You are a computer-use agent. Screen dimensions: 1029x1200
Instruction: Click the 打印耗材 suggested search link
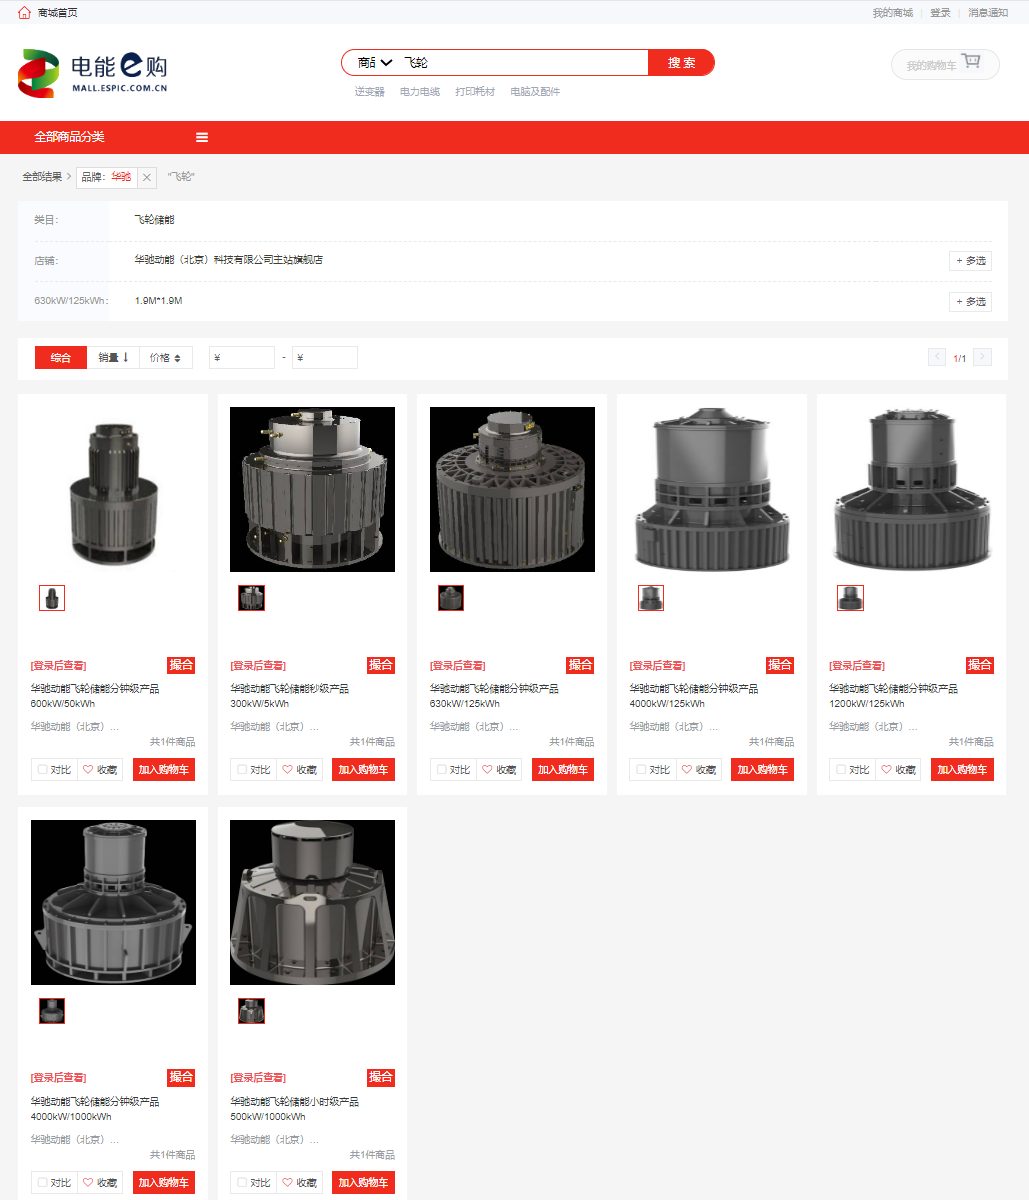pyautogui.click(x=475, y=92)
